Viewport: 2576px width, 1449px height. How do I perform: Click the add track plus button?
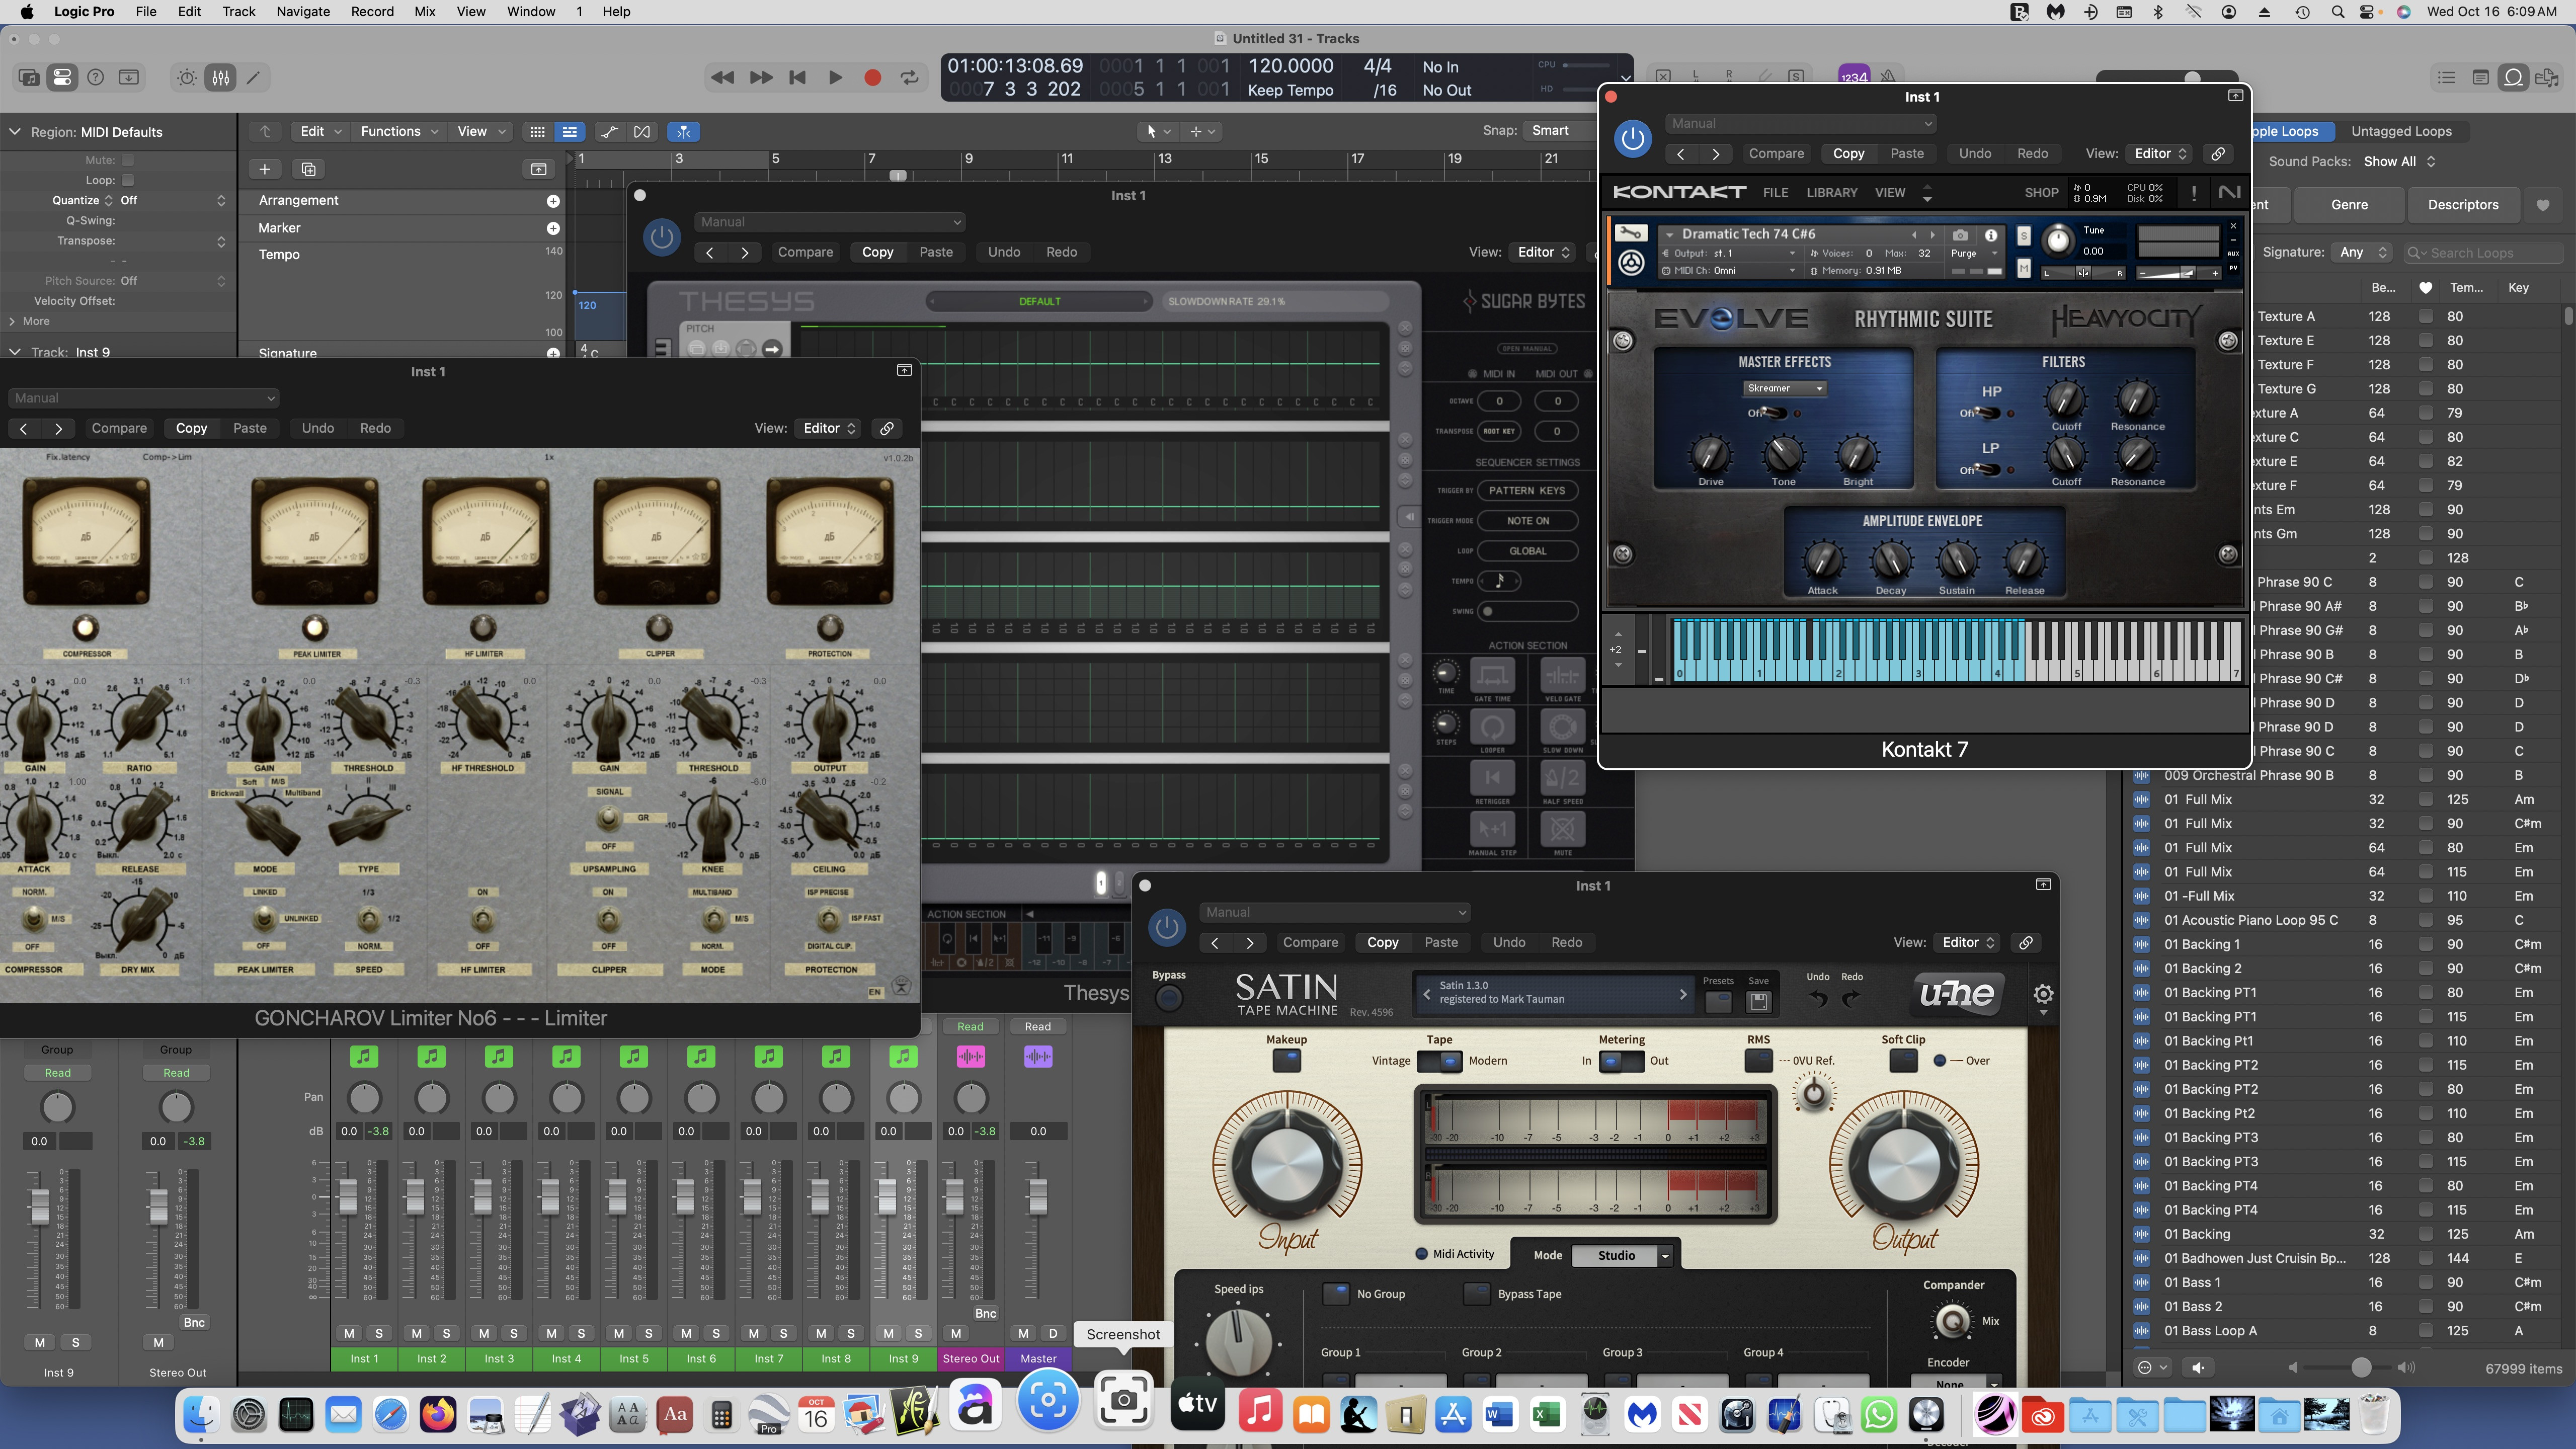[265, 169]
